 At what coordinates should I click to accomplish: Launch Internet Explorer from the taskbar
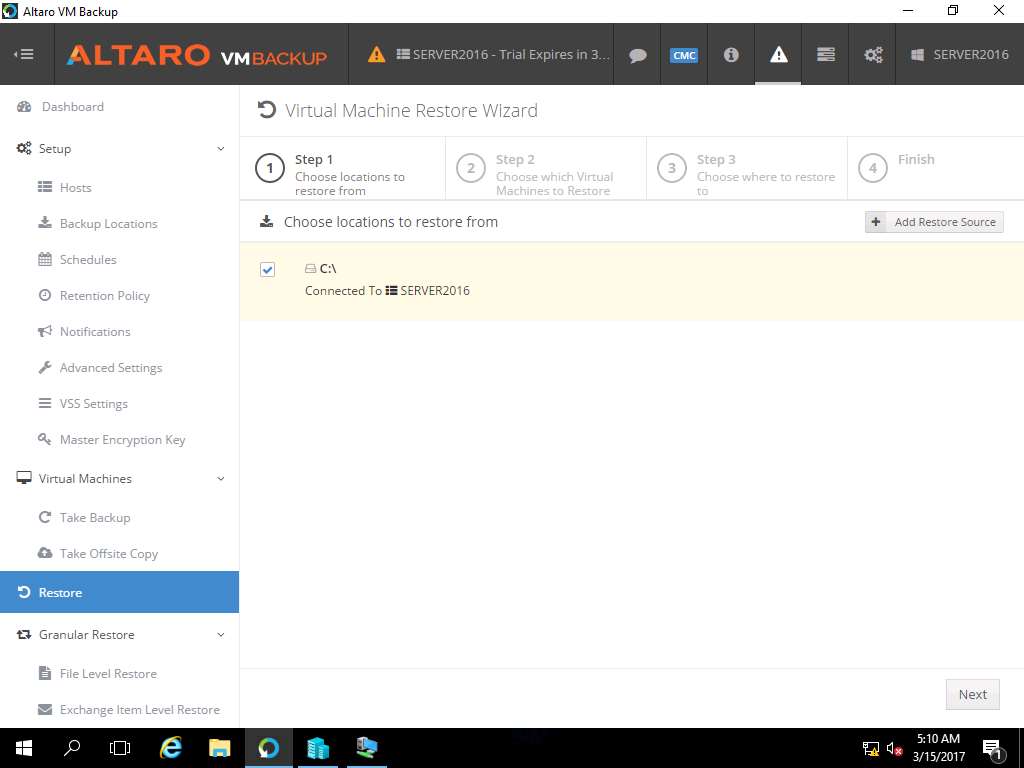(170, 748)
